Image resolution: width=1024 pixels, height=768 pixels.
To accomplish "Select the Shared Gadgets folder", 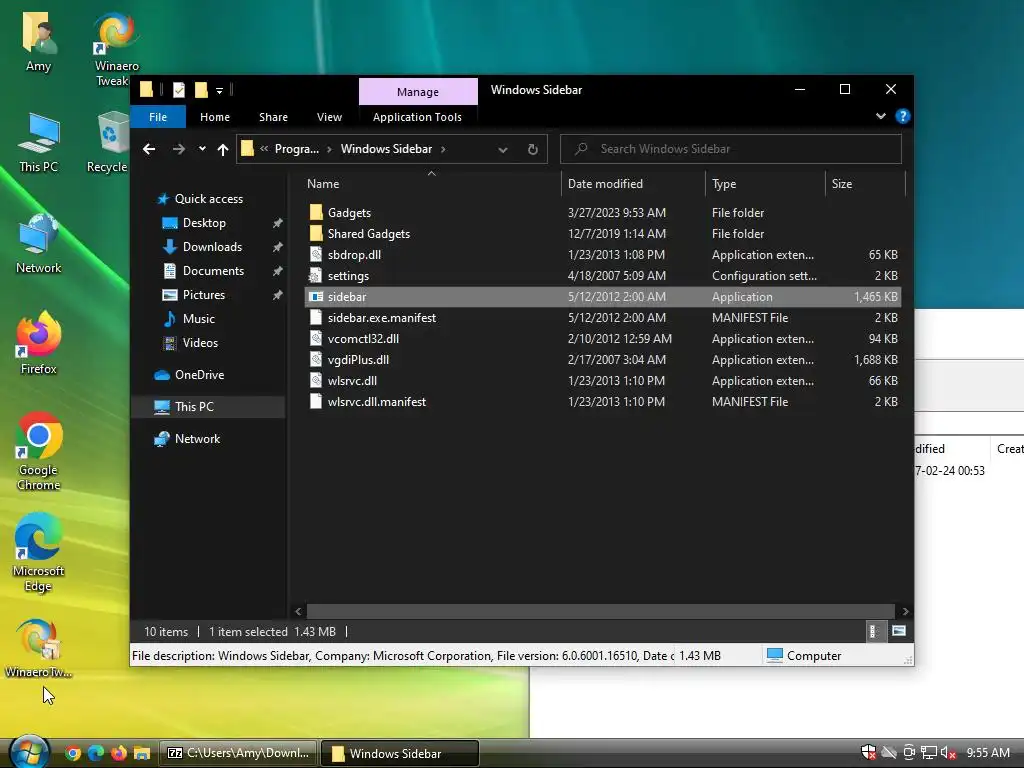I will click(602, 234).
